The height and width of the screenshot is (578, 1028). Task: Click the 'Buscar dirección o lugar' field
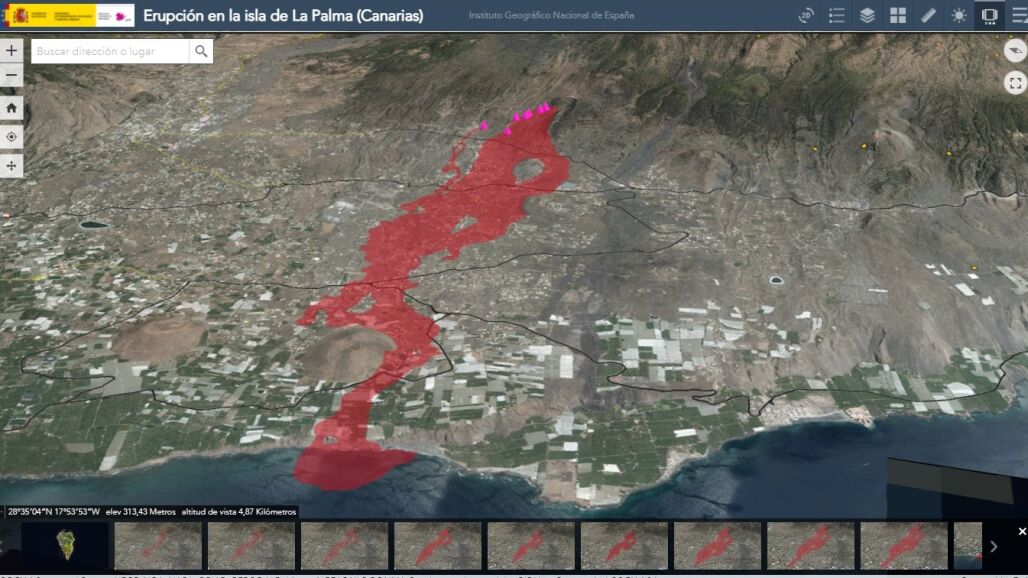[110, 51]
